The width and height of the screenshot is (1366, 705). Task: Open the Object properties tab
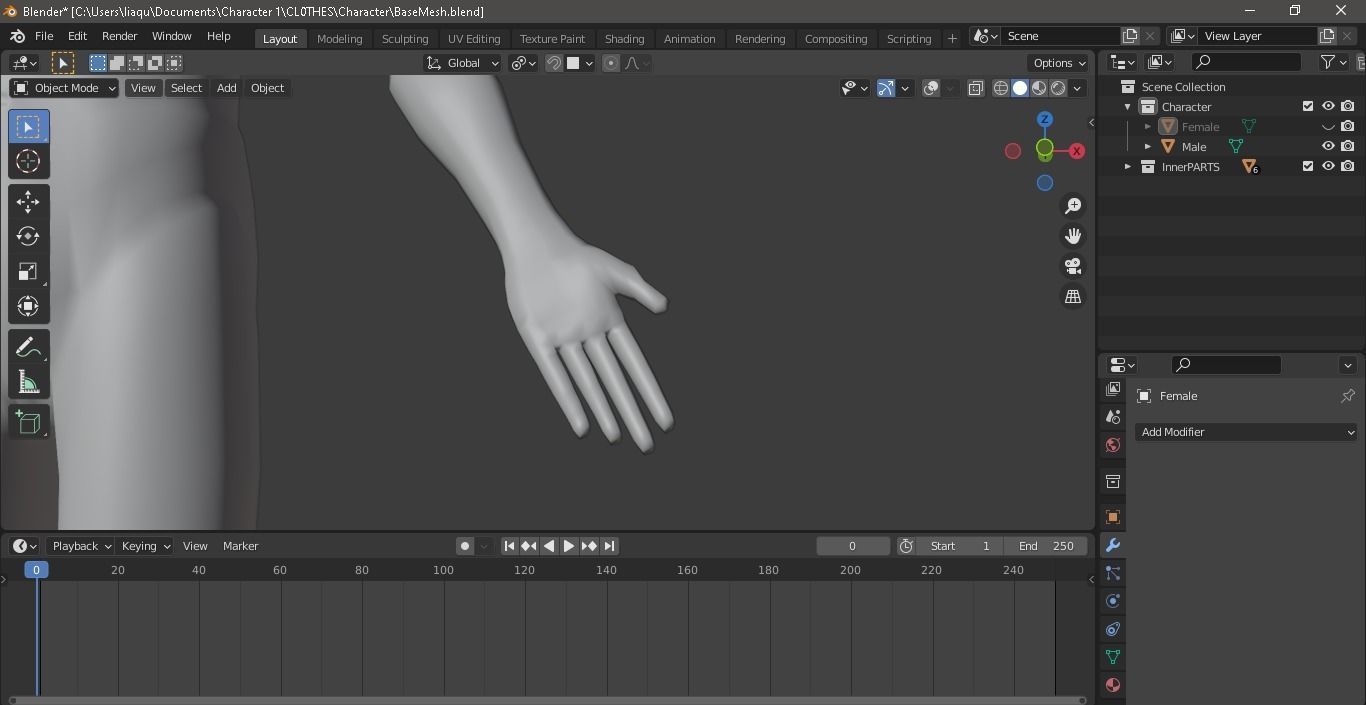pos(1113,517)
